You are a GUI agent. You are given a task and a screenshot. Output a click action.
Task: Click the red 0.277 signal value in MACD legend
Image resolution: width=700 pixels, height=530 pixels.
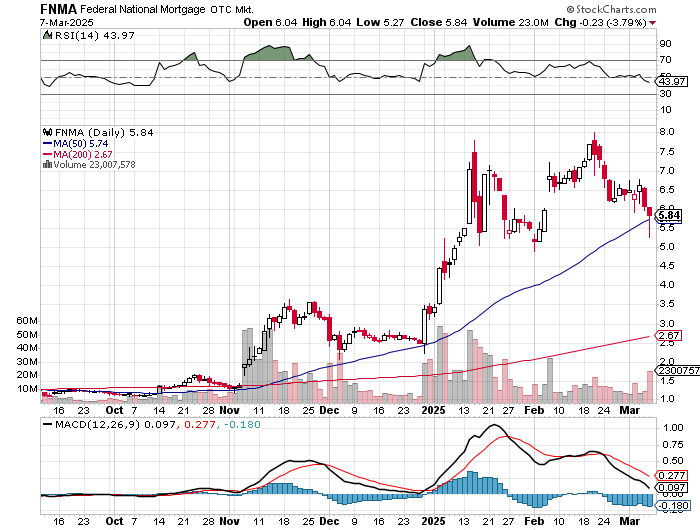(199, 425)
